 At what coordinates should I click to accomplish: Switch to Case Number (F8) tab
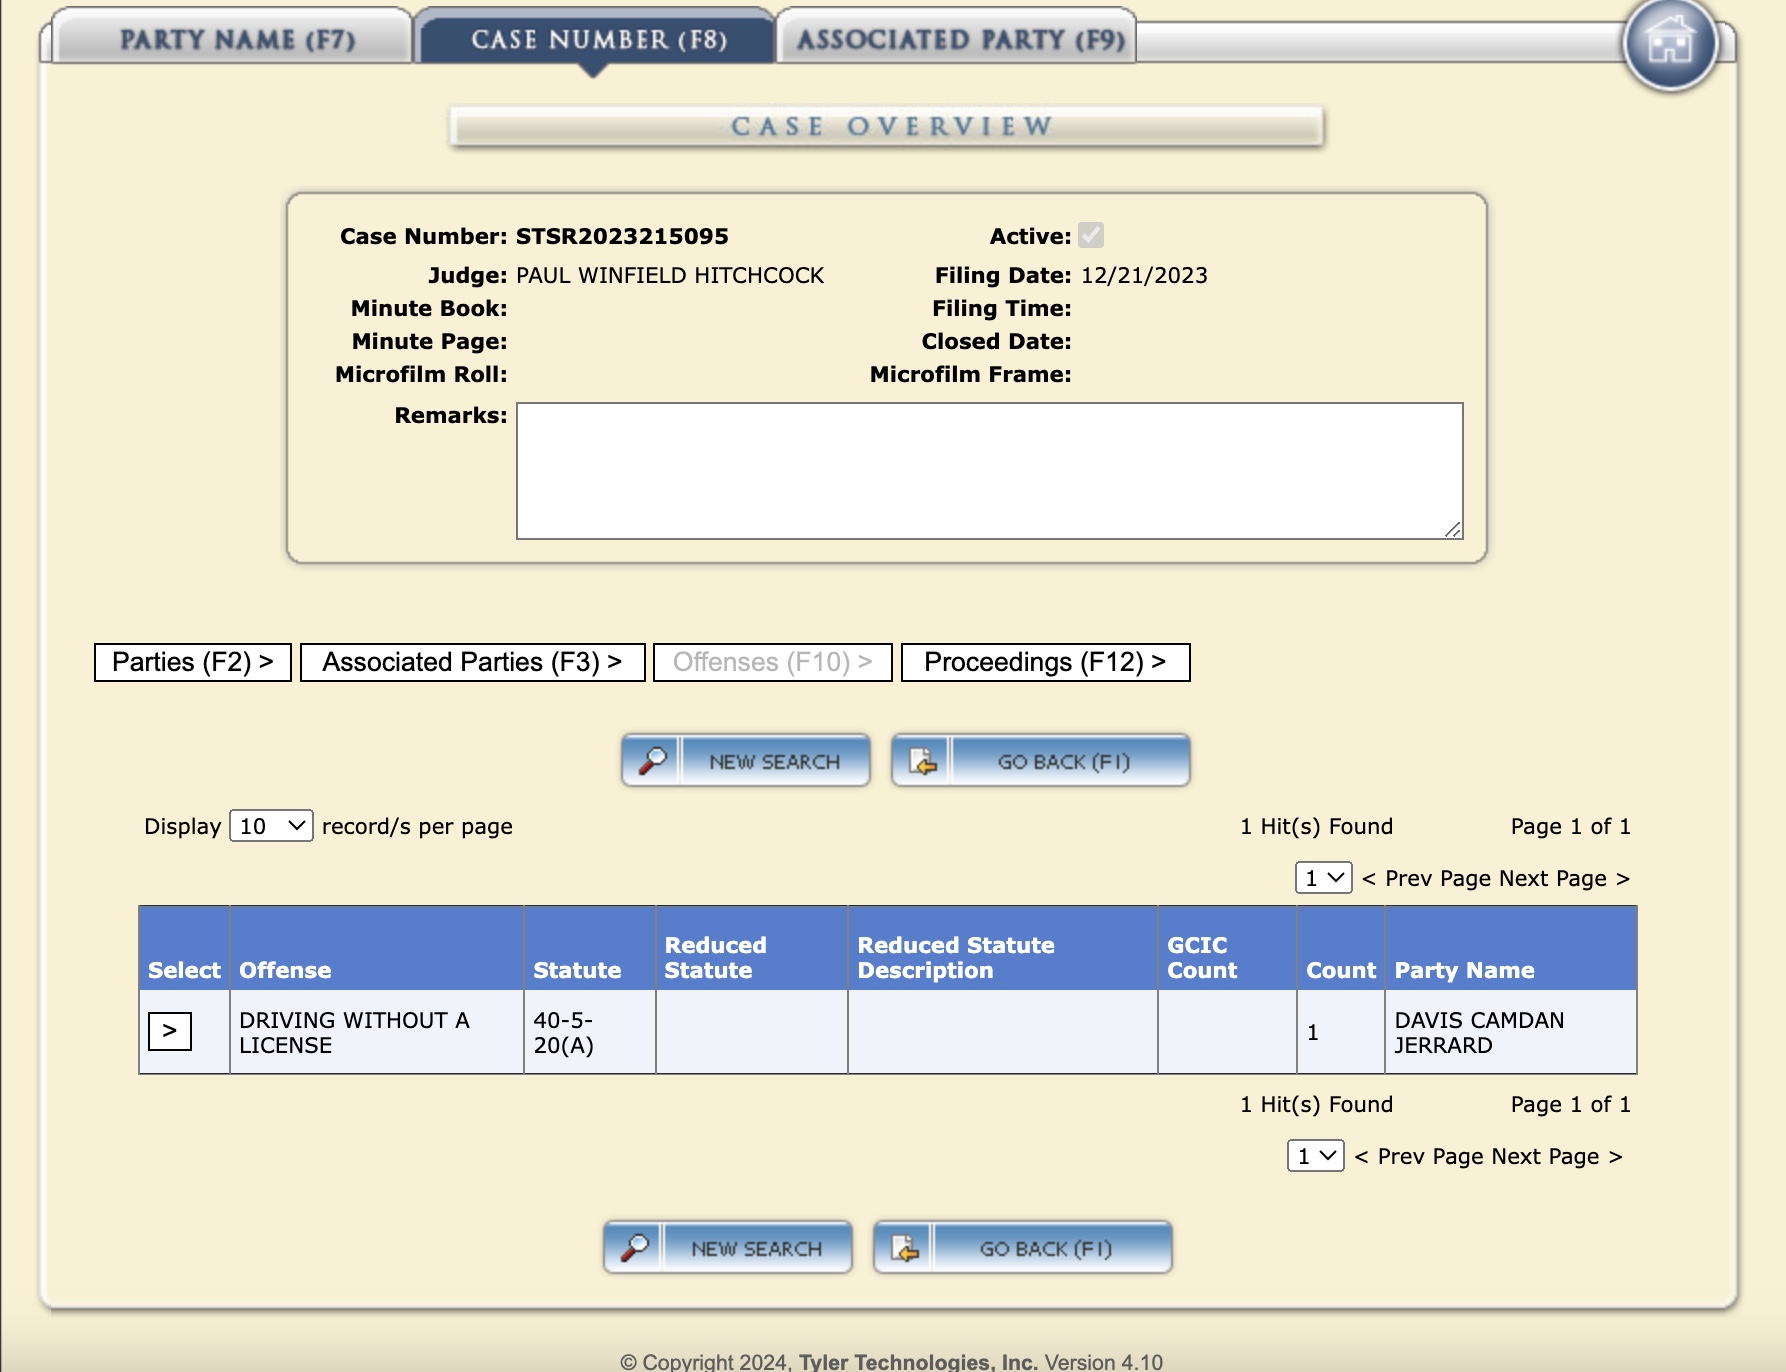click(598, 39)
